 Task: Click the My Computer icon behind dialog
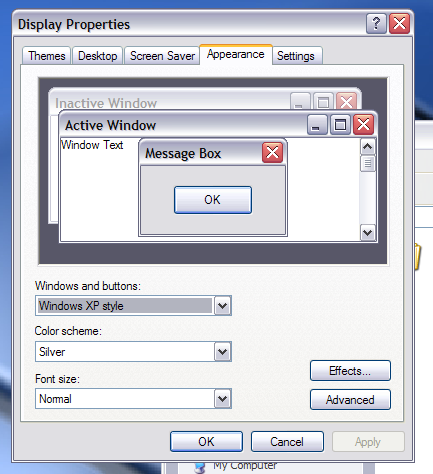pos(200,467)
